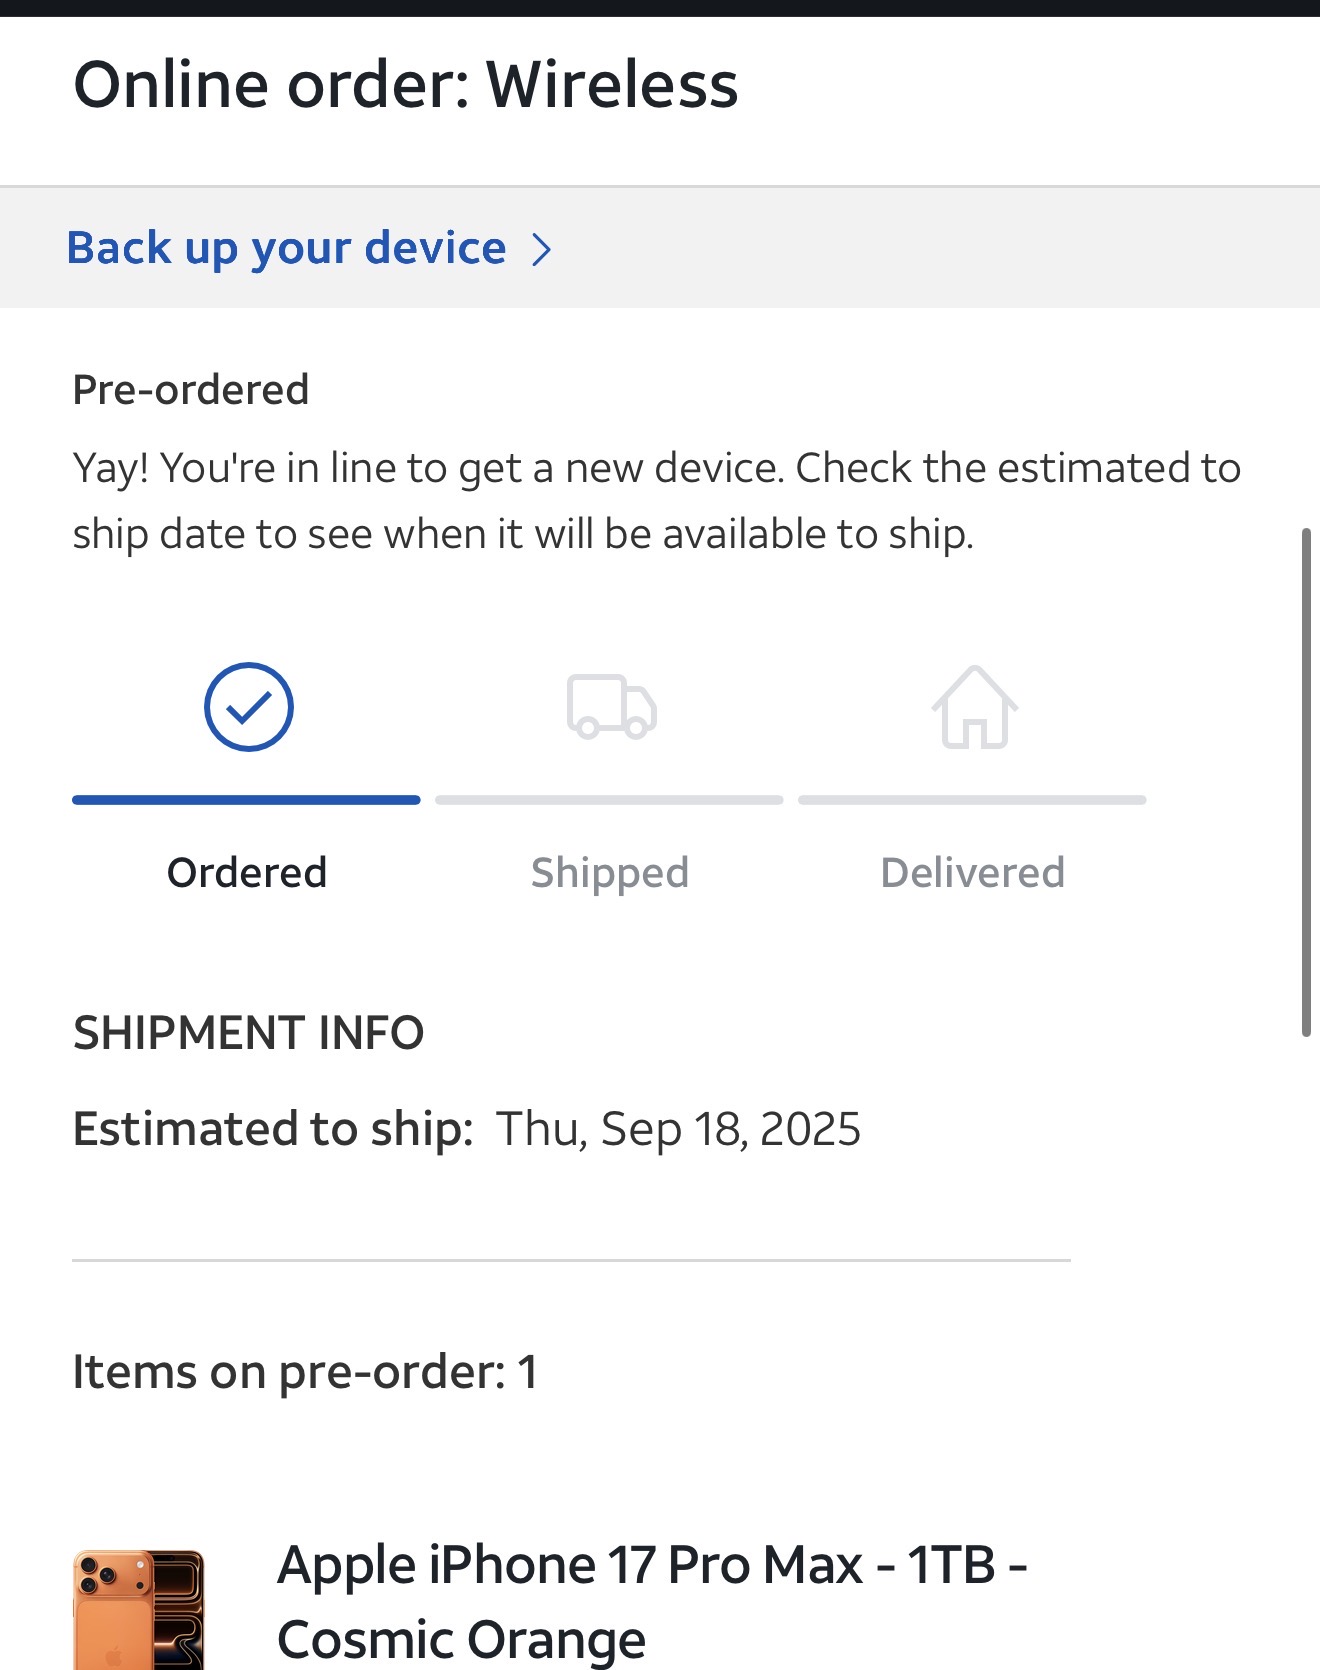
Task: Click the Ordered checkmark icon
Action: pyautogui.click(x=248, y=707)
